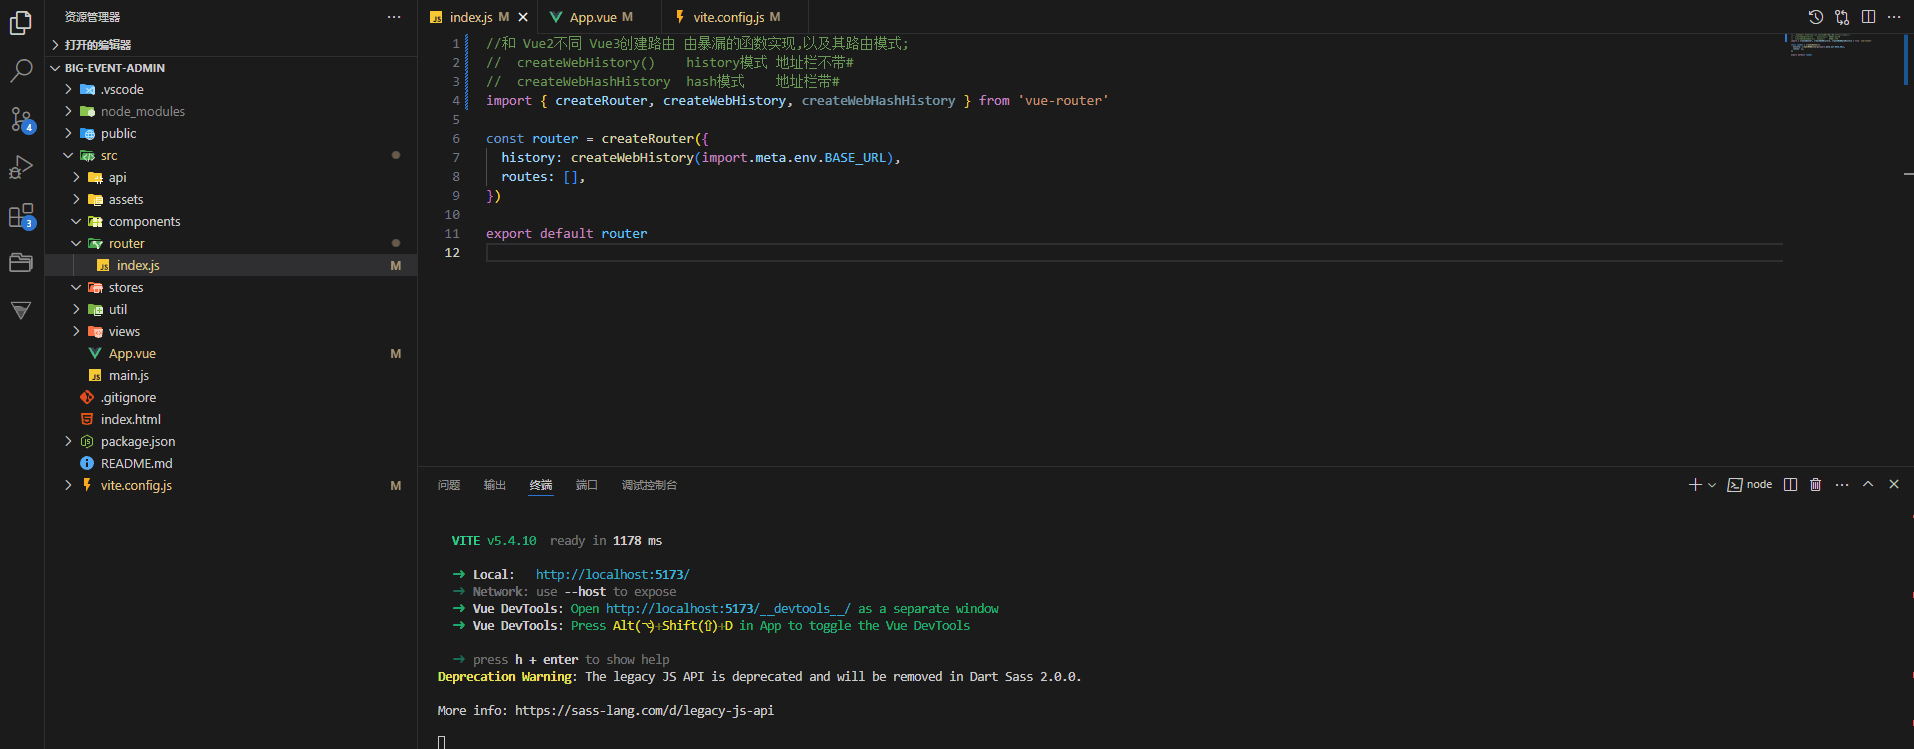Click line number 4 in gutter
This screenshot has height=749, width=1914.
click(x=455, y=101)
